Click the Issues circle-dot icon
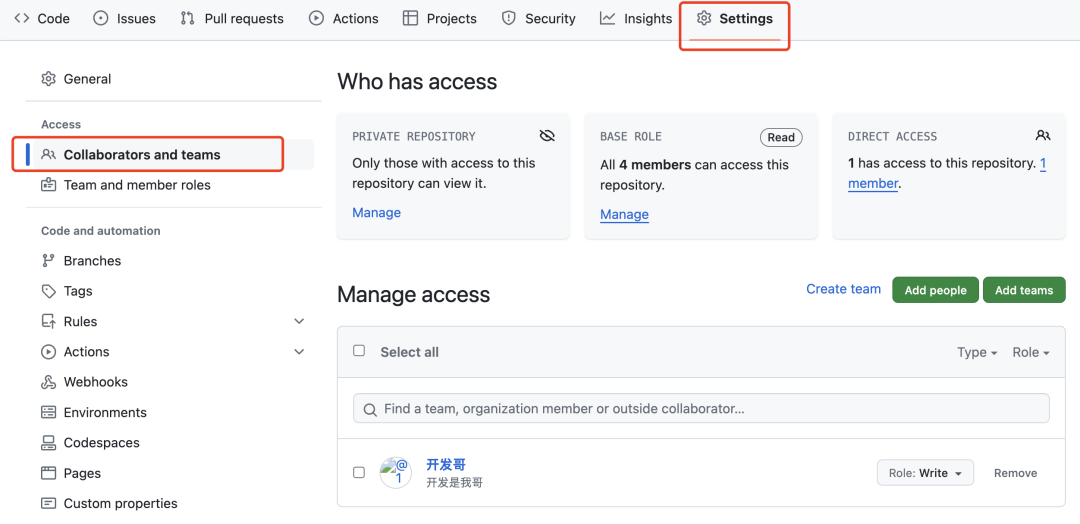1080x524 pixels. pyautogui.click(x=101, y=19)
